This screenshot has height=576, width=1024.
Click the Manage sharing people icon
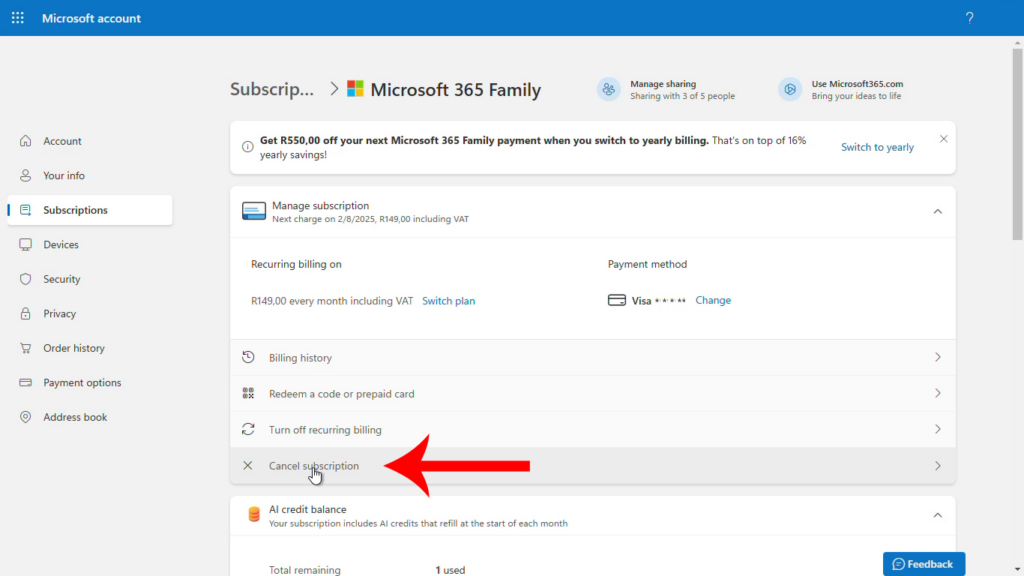click(609, 89)
